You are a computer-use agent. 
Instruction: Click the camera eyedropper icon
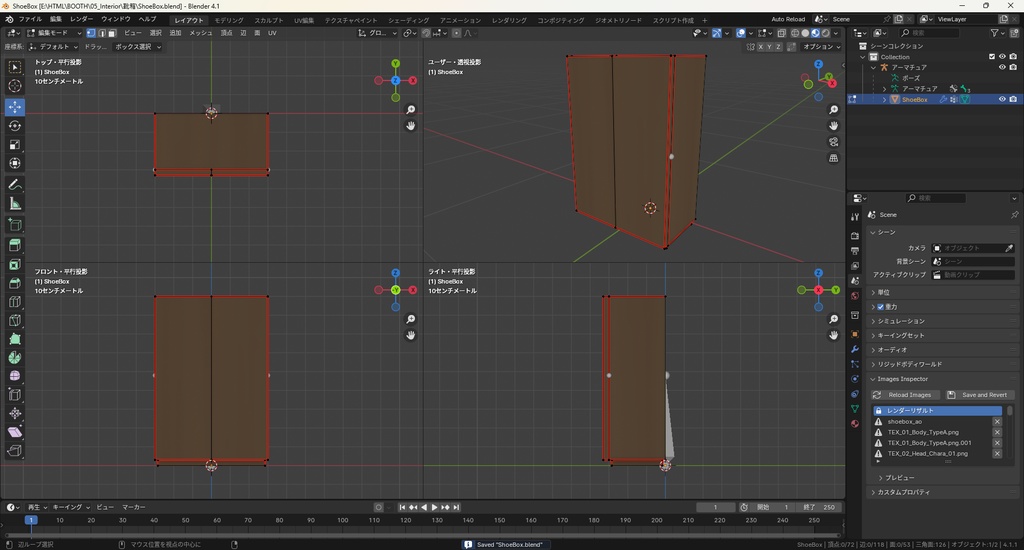pos(1008,248)
